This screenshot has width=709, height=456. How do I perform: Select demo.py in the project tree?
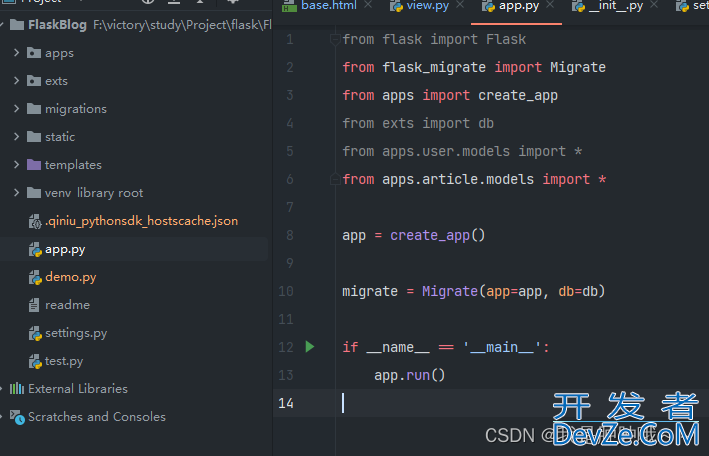(70, 277)
